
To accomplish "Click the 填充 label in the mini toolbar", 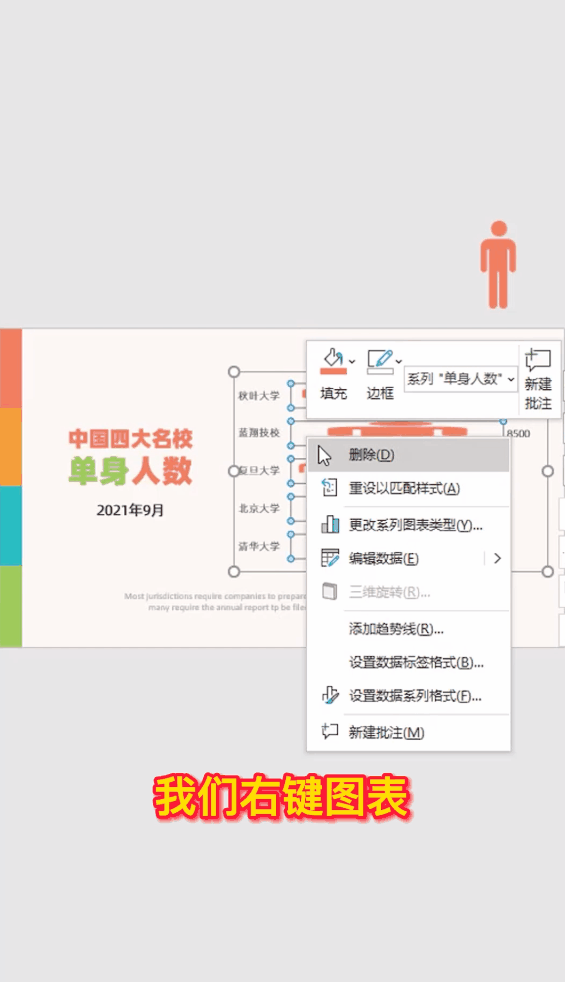I will point(333,393).
